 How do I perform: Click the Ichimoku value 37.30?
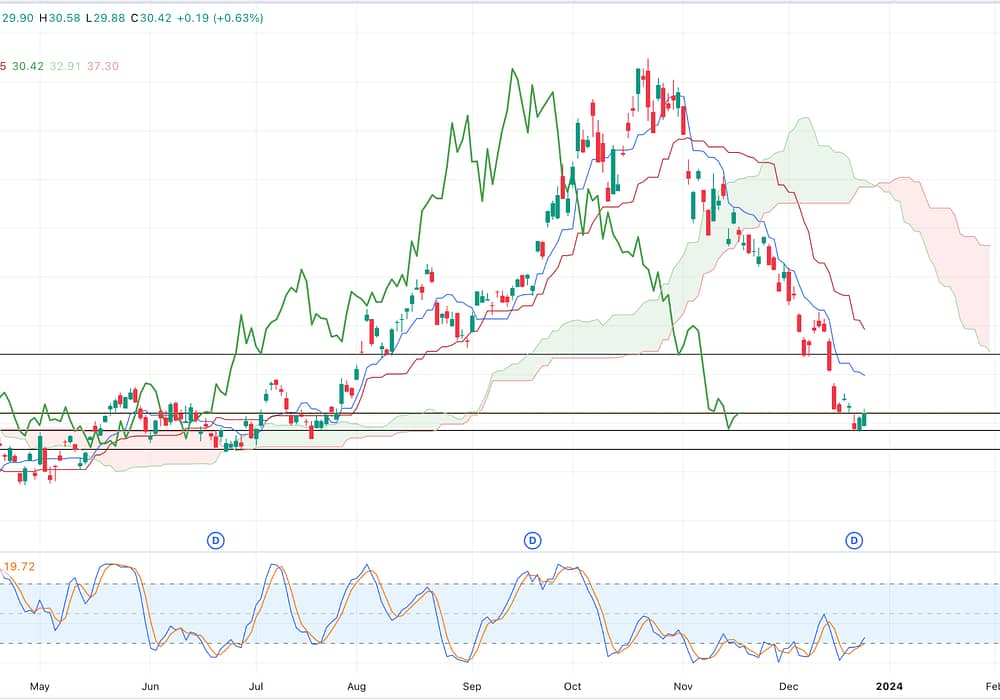point(103,66)
